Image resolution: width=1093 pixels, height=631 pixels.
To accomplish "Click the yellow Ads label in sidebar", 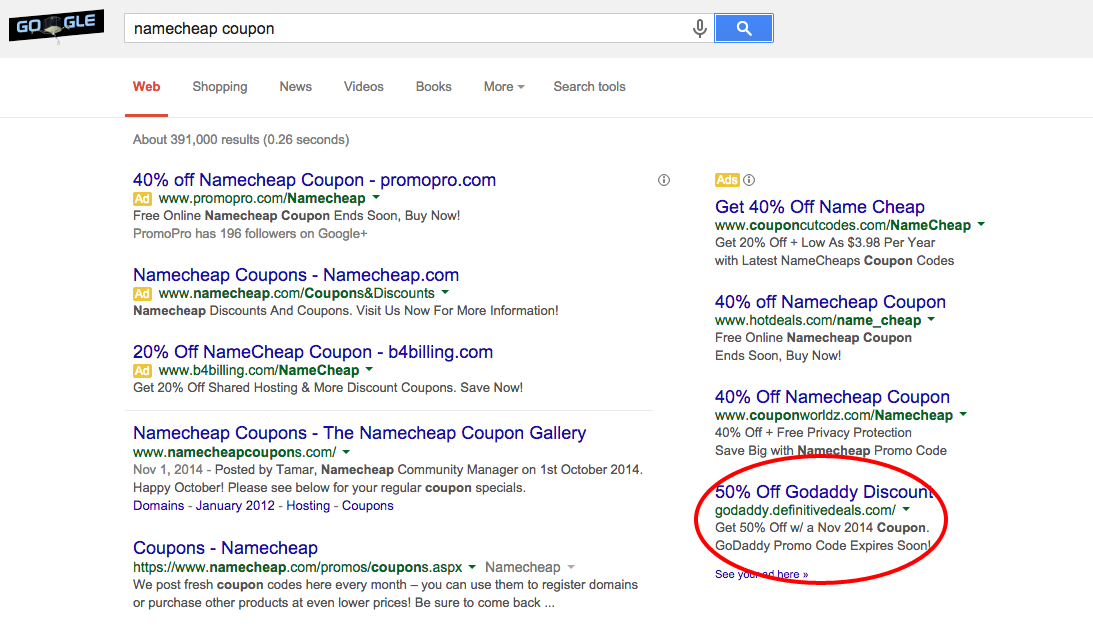I will [727, 180].
